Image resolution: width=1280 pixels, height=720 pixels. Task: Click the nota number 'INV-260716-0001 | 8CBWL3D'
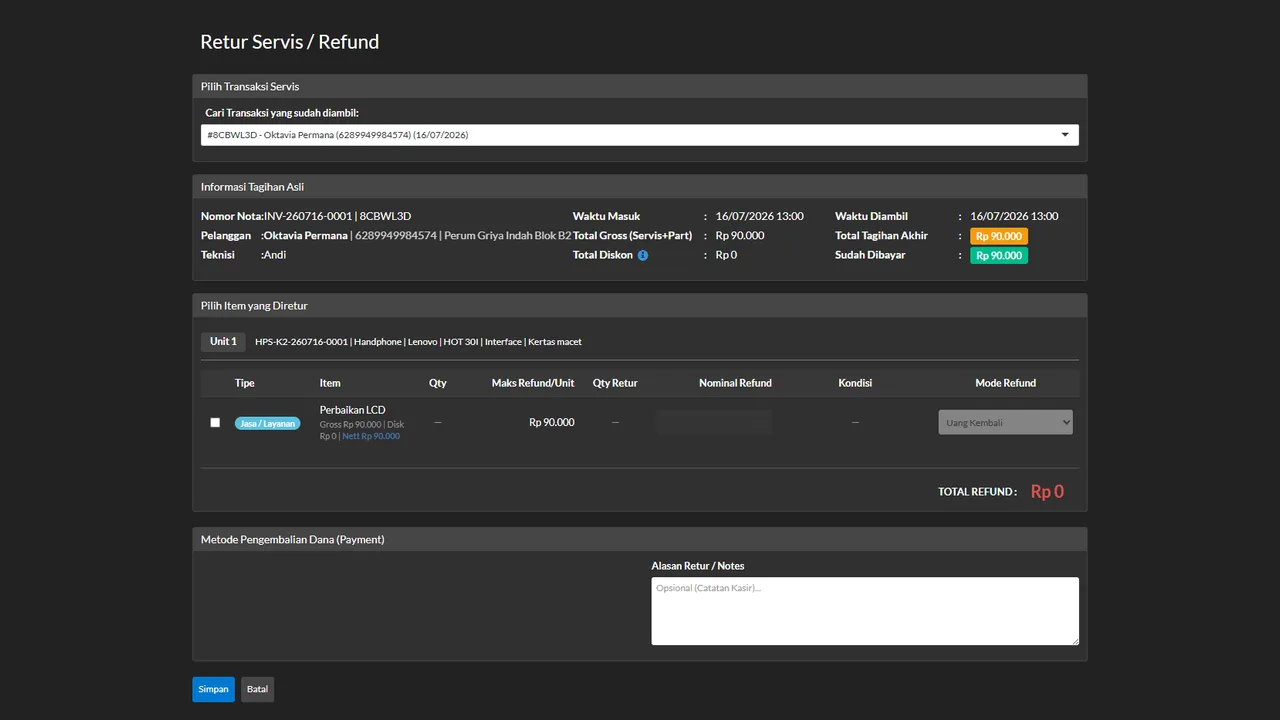tap(338, 216)
